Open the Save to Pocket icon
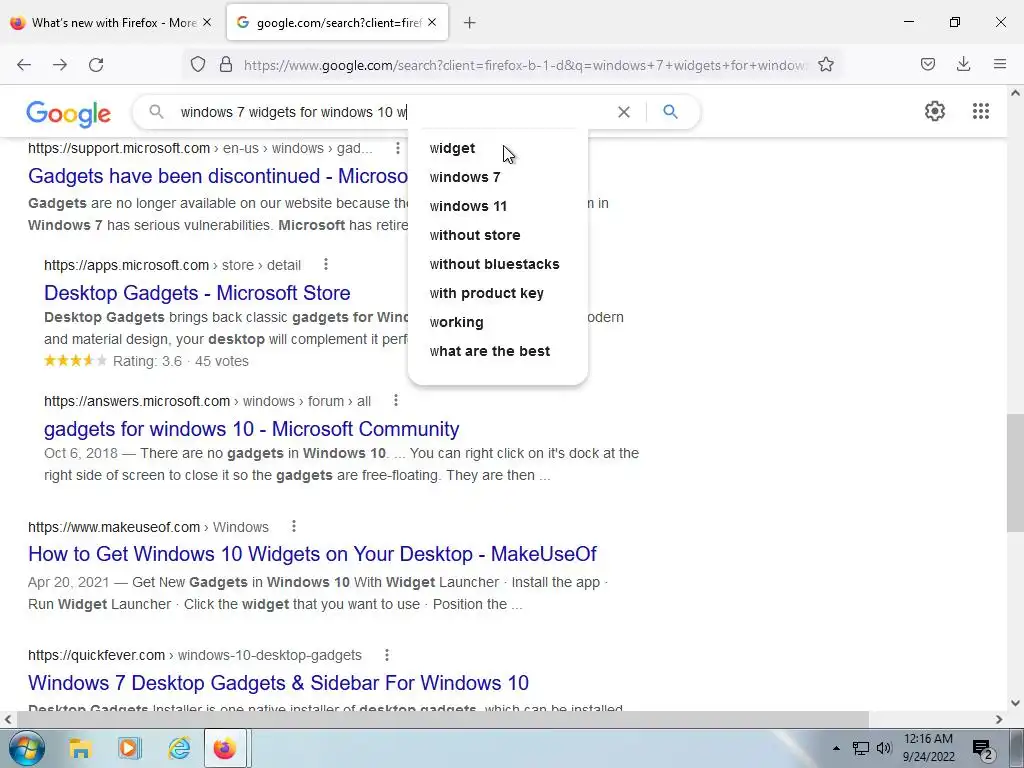The width and height of the screenshot is (1024, 768). tap(928, 64)
